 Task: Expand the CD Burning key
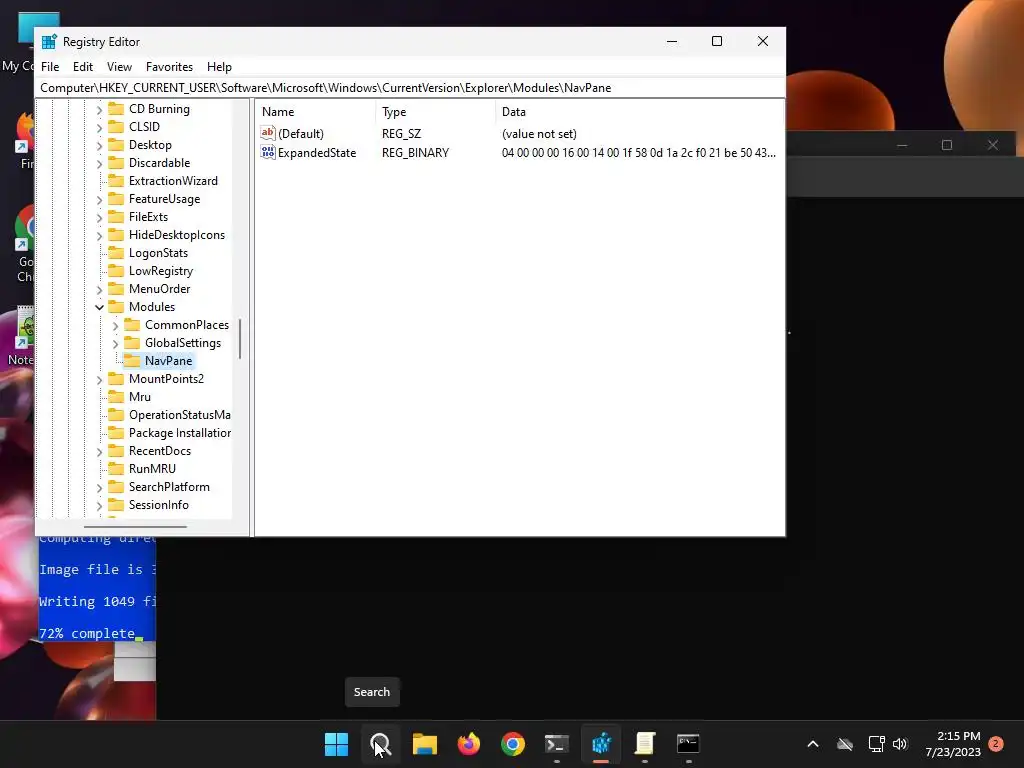[x=99, y=110]
